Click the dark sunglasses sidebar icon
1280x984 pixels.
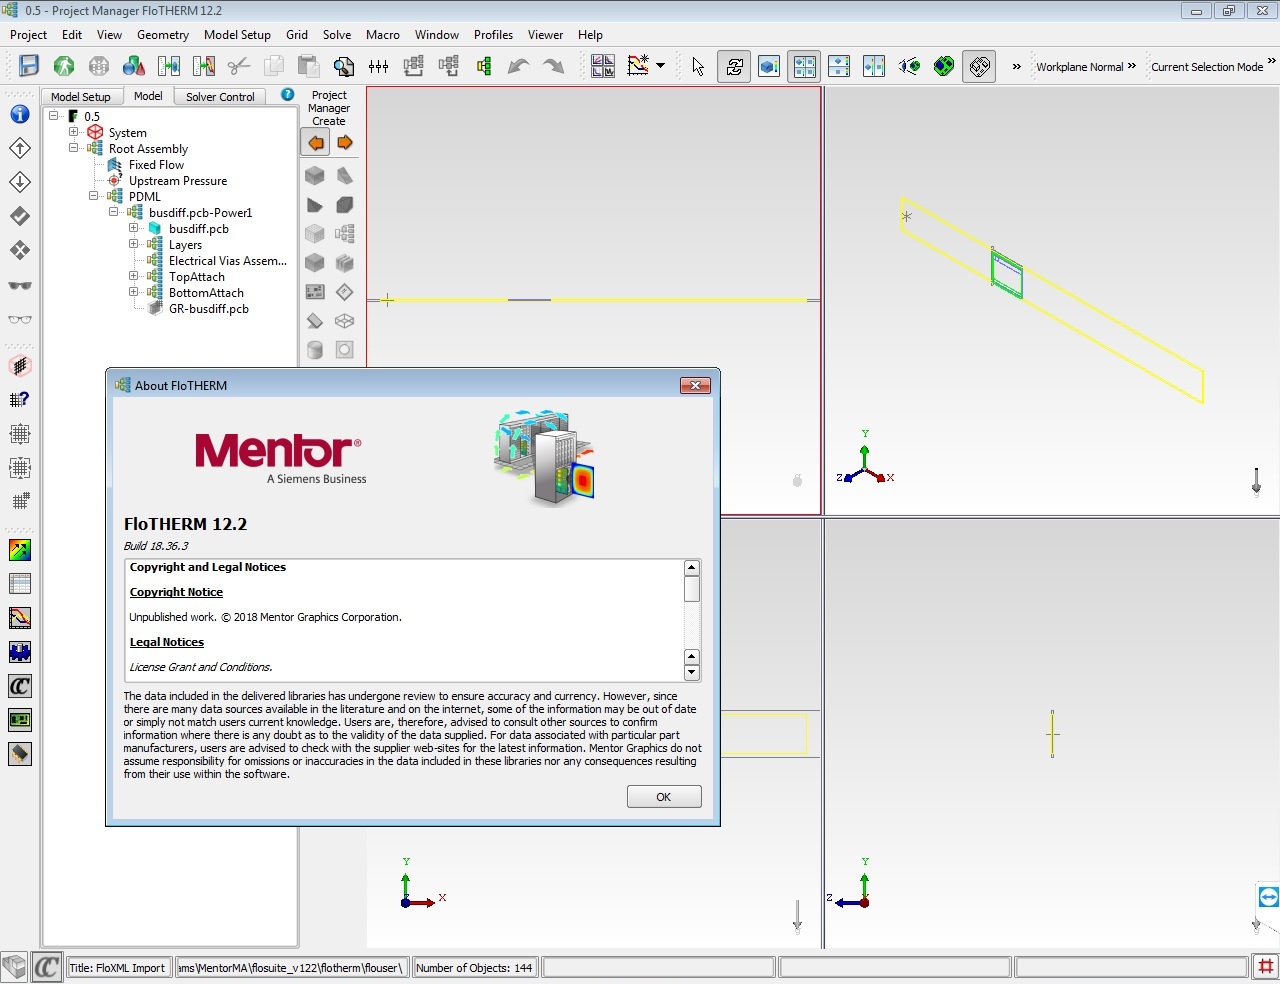[20, 285]
